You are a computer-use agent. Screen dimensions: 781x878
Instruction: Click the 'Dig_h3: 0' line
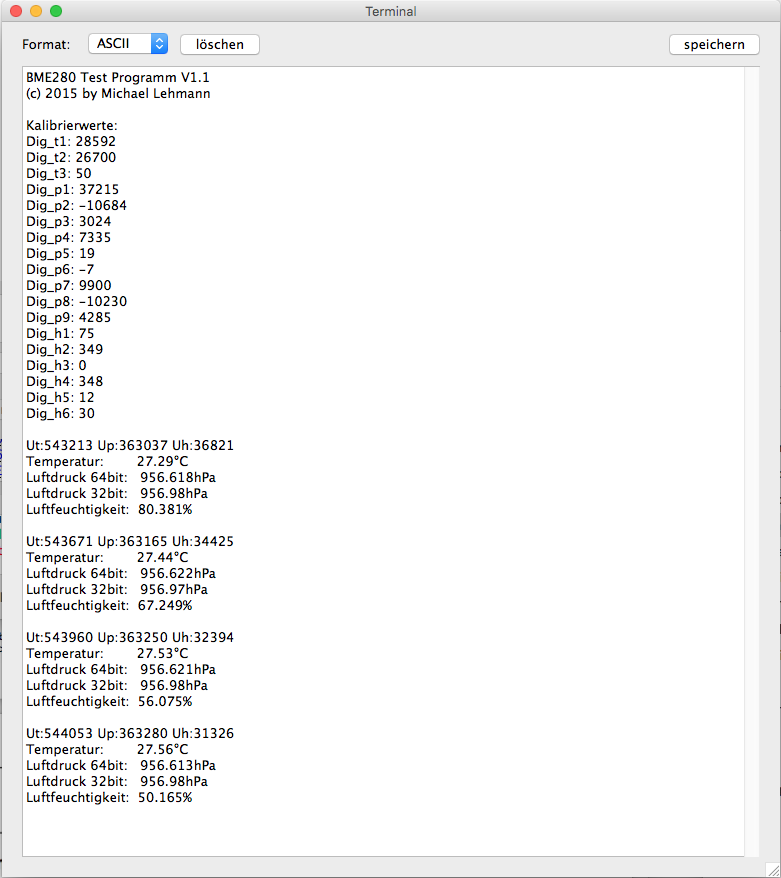click(x=56, y=366)
